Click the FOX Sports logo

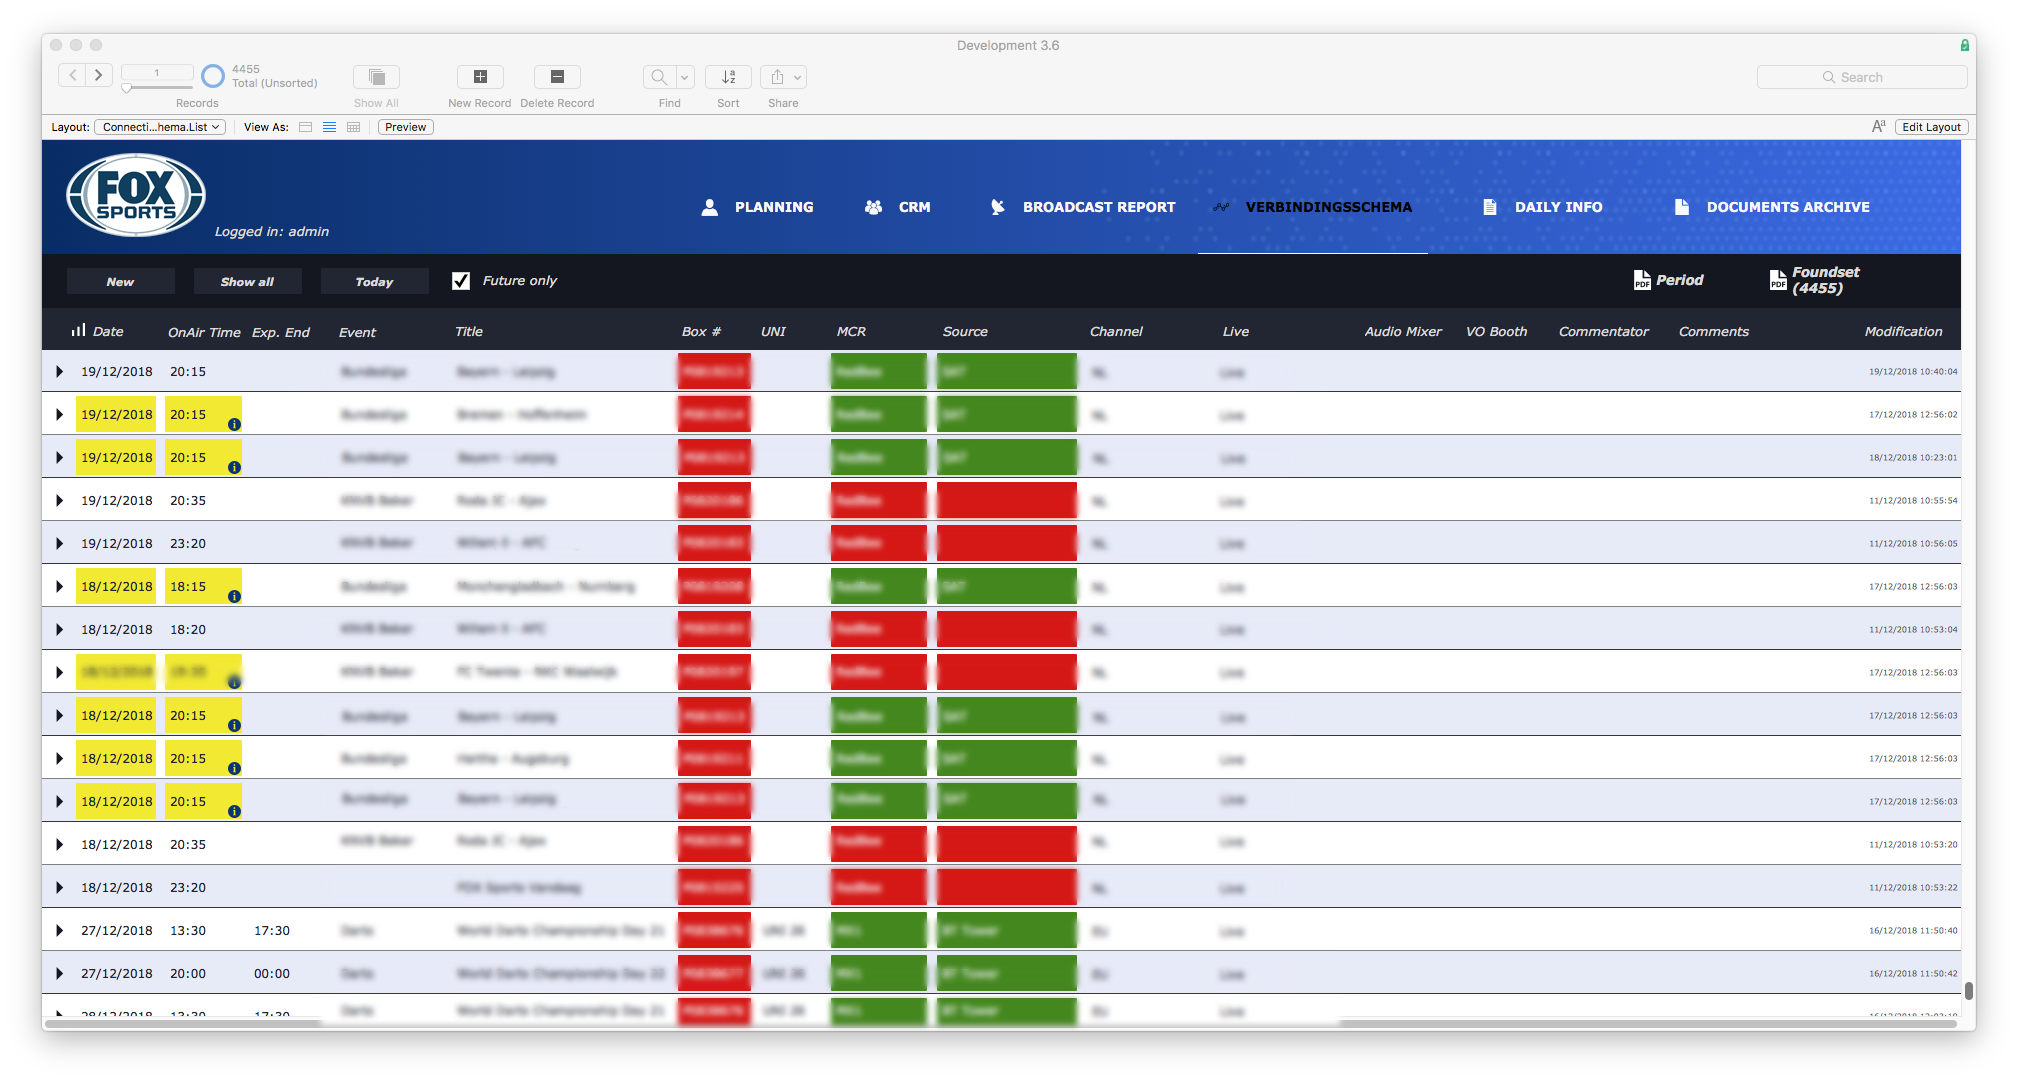[x=136, y=195]
